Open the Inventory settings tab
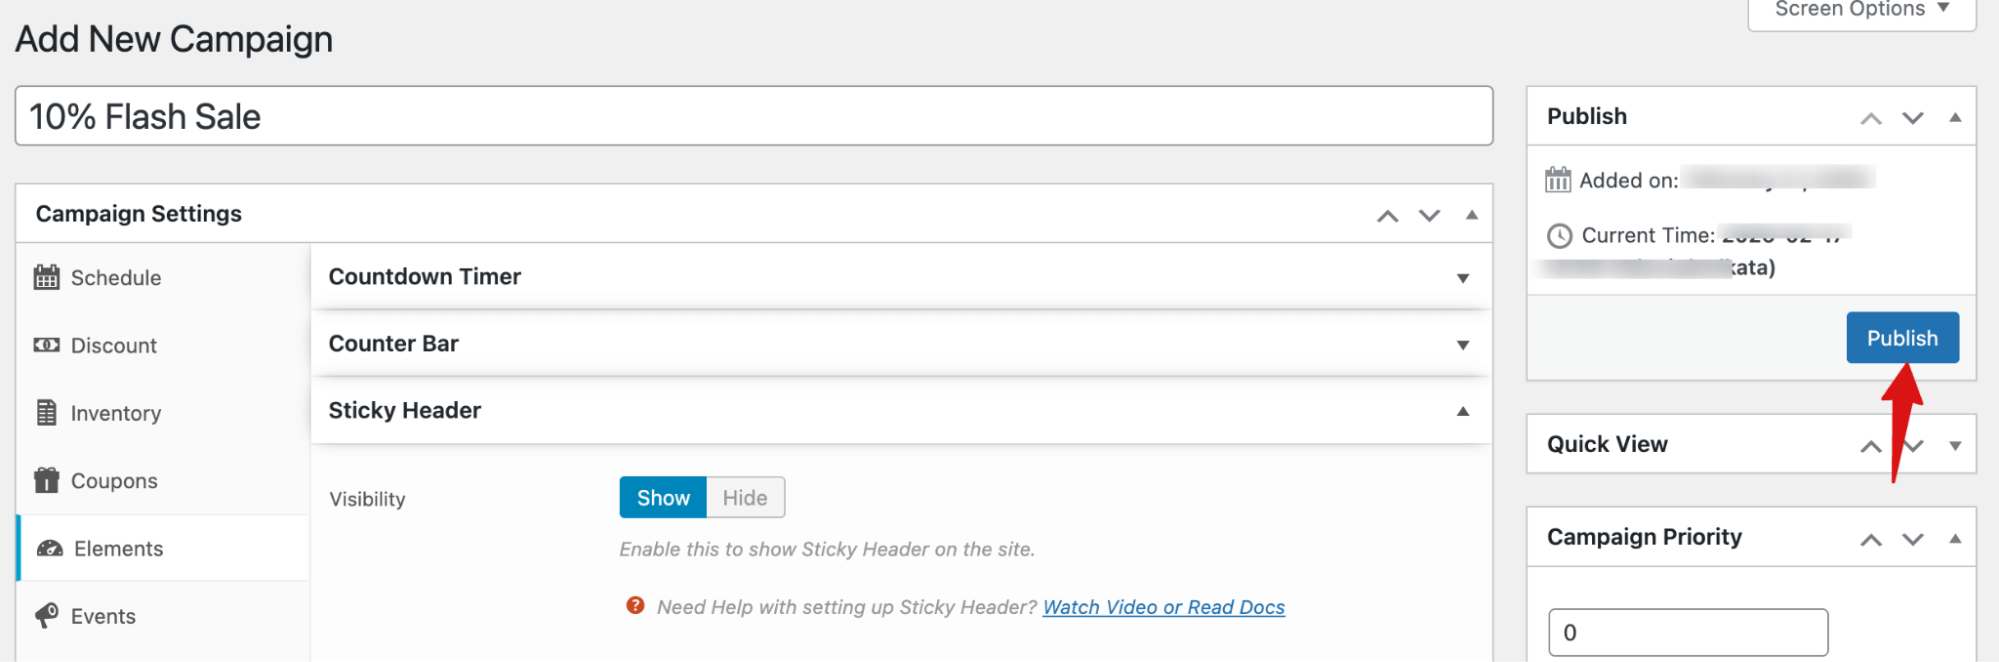This screenshot has width=1999, height=662. point(115,413)
